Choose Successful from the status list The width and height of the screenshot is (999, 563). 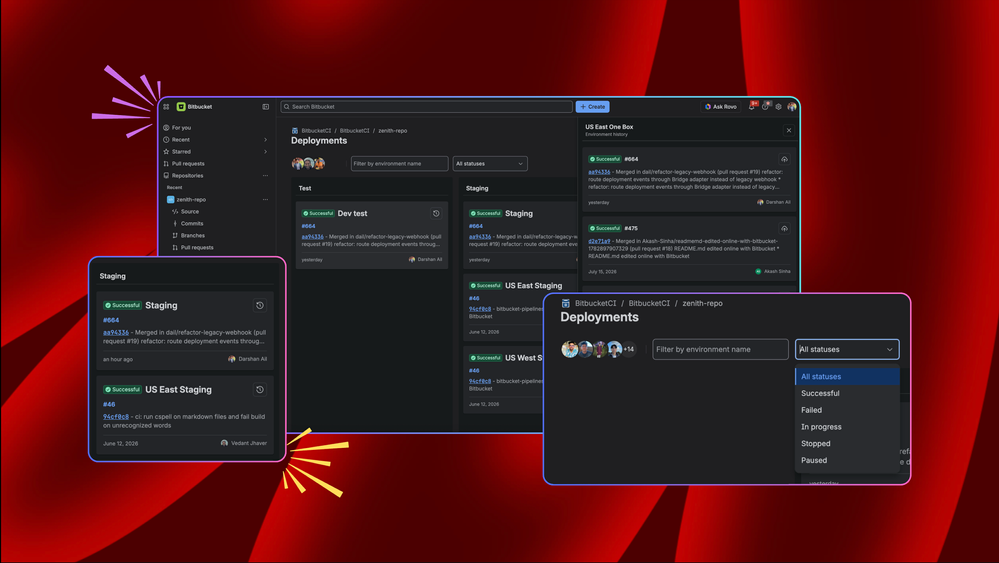(x=847, y=394)
